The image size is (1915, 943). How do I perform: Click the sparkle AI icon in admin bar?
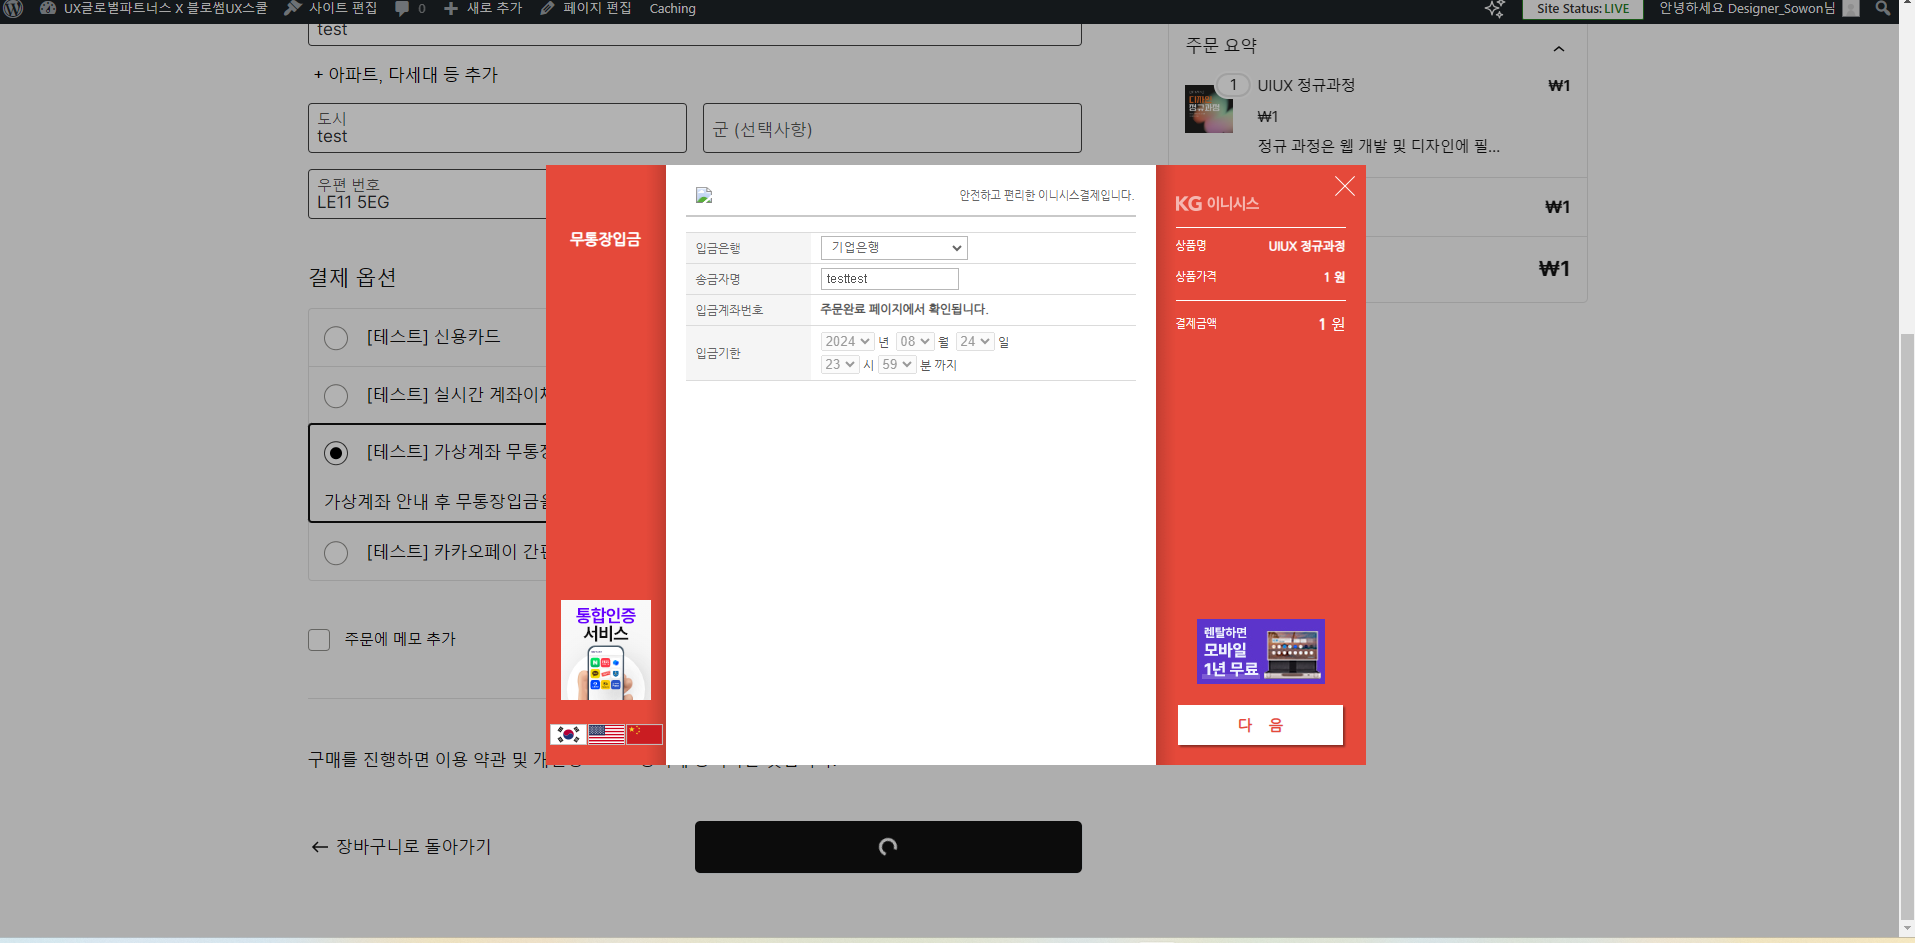pyautogui.click(x=1495, y=9)
